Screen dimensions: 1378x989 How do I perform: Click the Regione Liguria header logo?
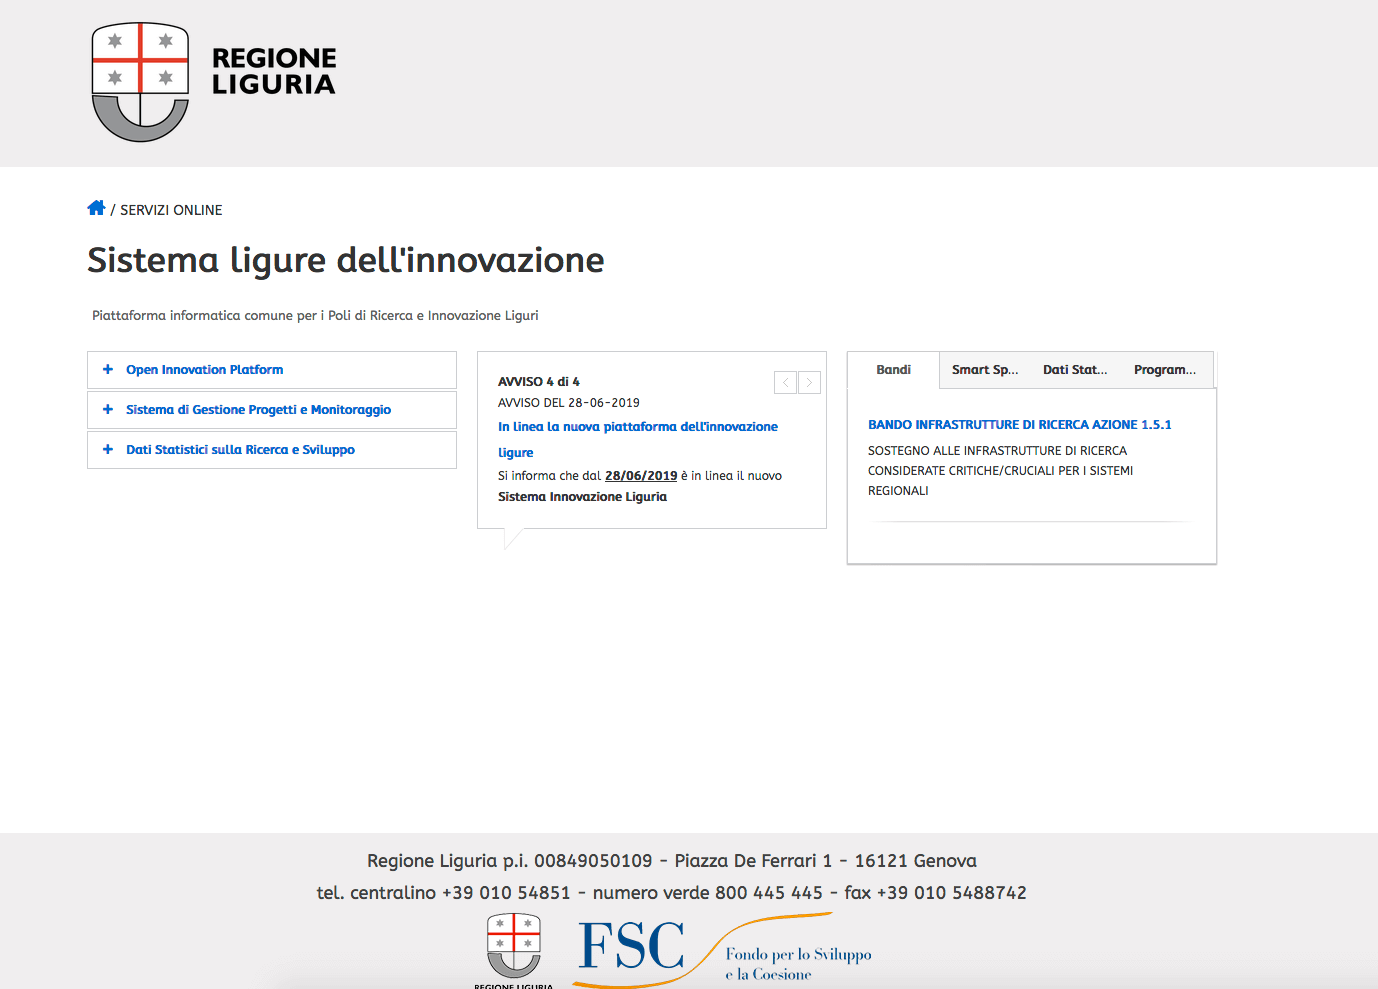(214, 82)
